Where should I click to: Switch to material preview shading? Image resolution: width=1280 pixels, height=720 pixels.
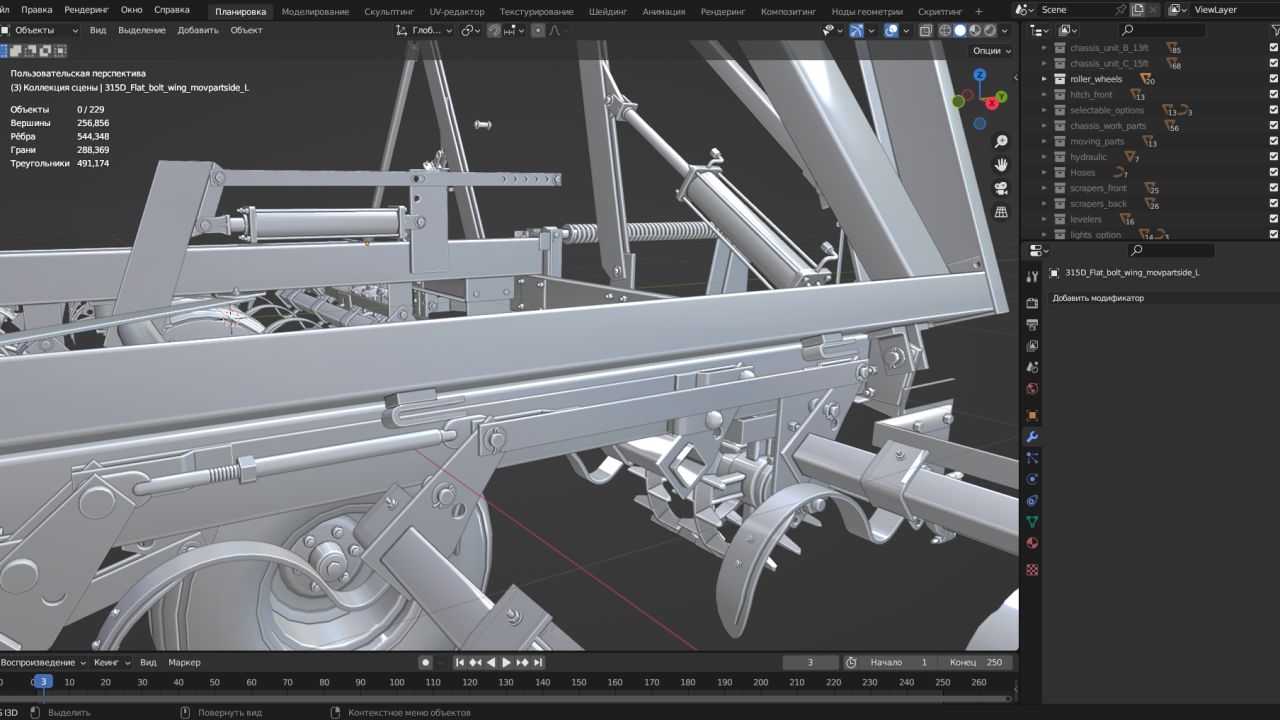[975, 30]
